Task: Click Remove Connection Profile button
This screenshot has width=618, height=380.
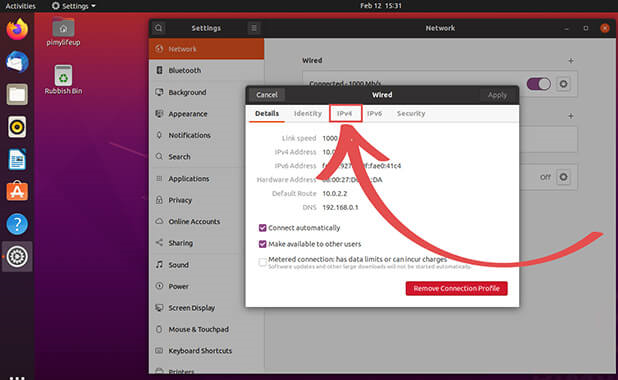Action: pyautogui.click(x=456, y=288)
